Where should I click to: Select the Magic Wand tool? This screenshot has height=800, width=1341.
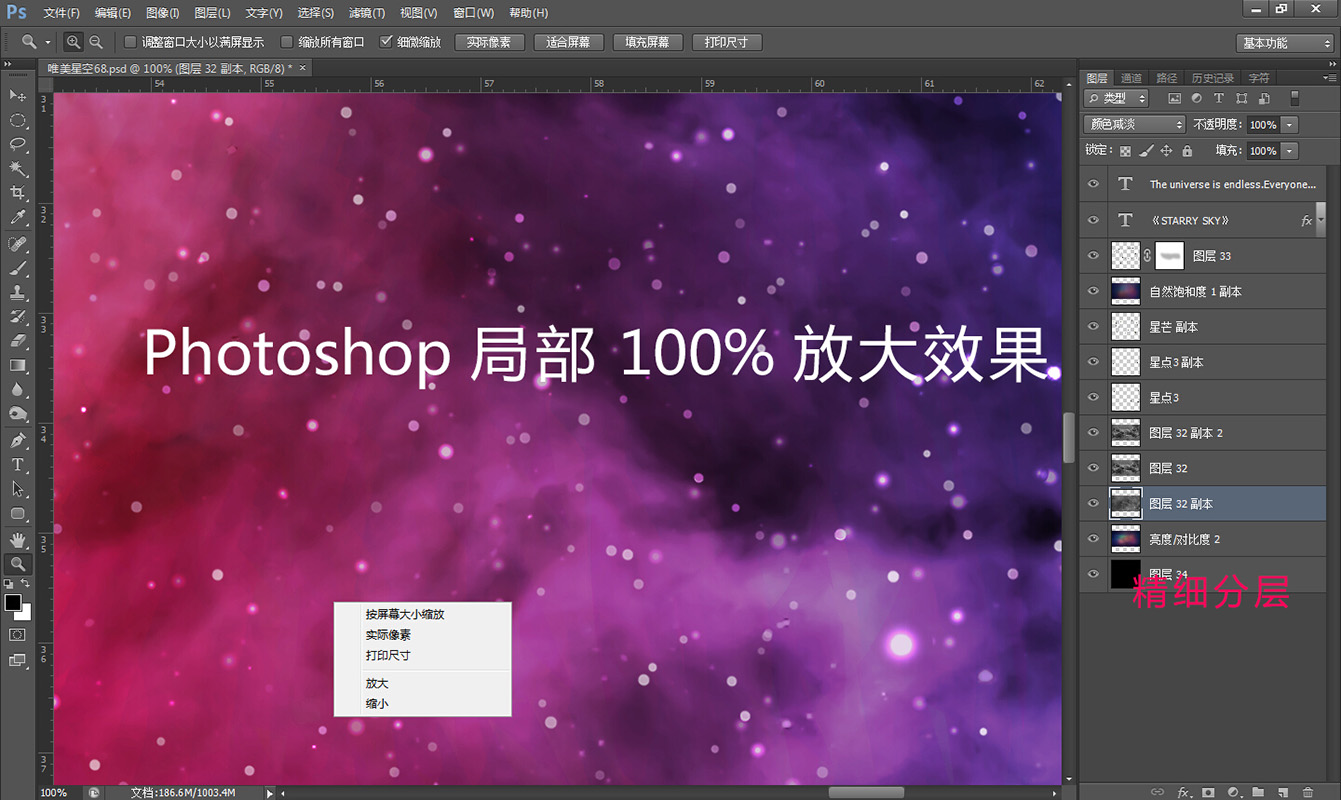[x=18, y=169]
